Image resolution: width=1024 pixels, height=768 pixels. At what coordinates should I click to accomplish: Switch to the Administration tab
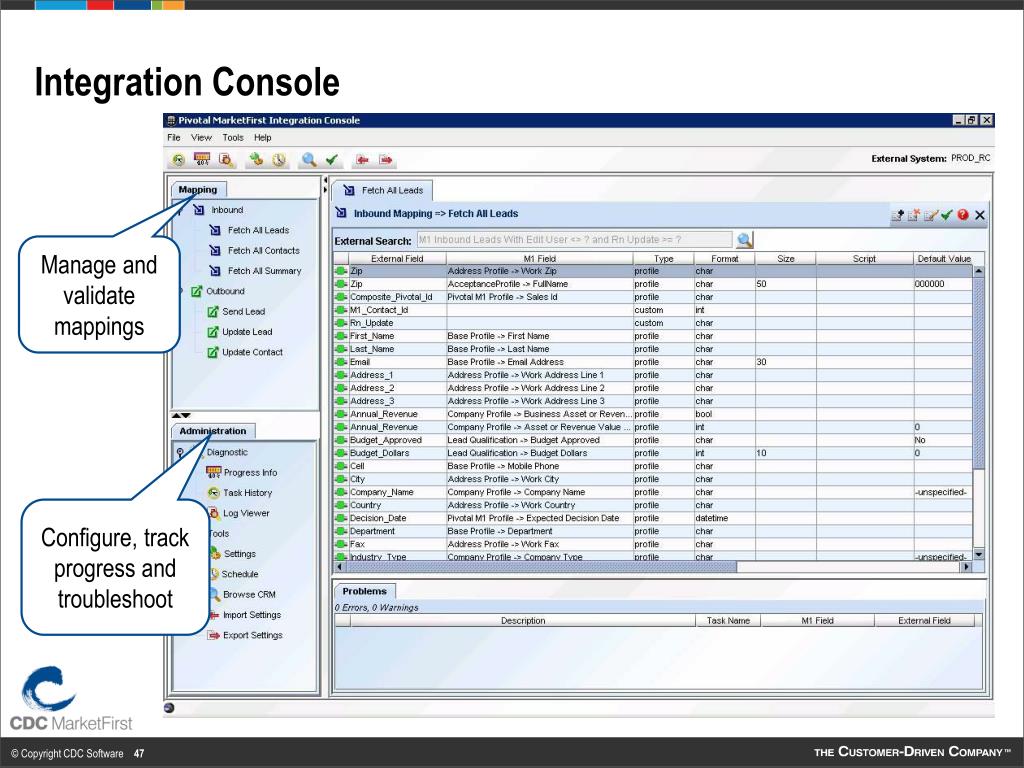[x=213, y=431]
